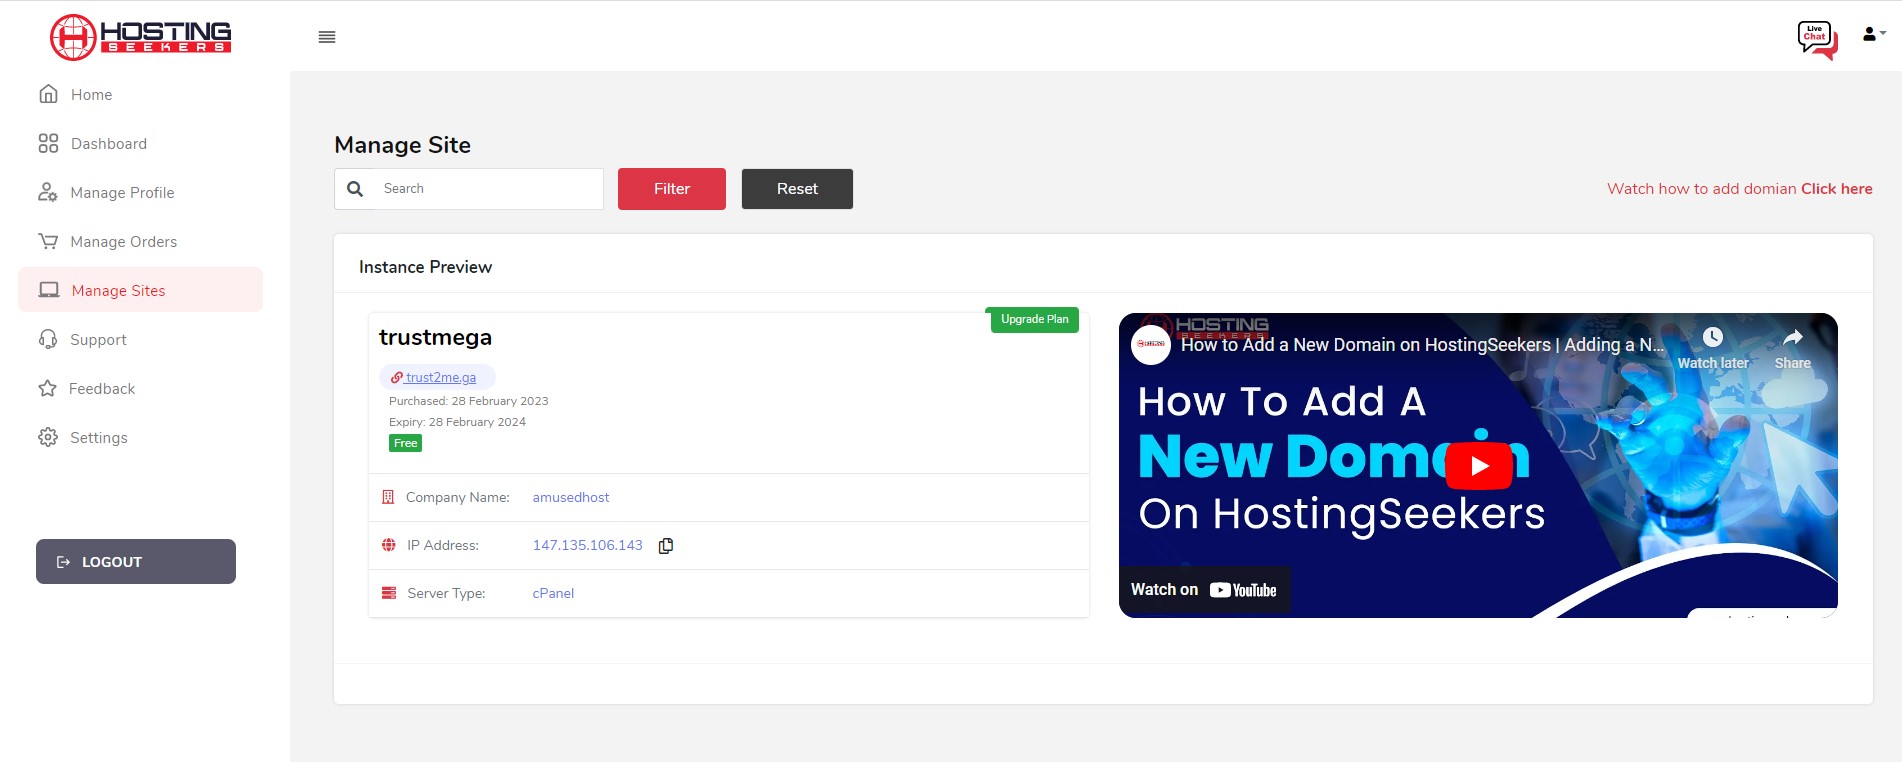The image size is (1902, 762).
Task: Click the Settings gear icon
Action: coord(47,437)
